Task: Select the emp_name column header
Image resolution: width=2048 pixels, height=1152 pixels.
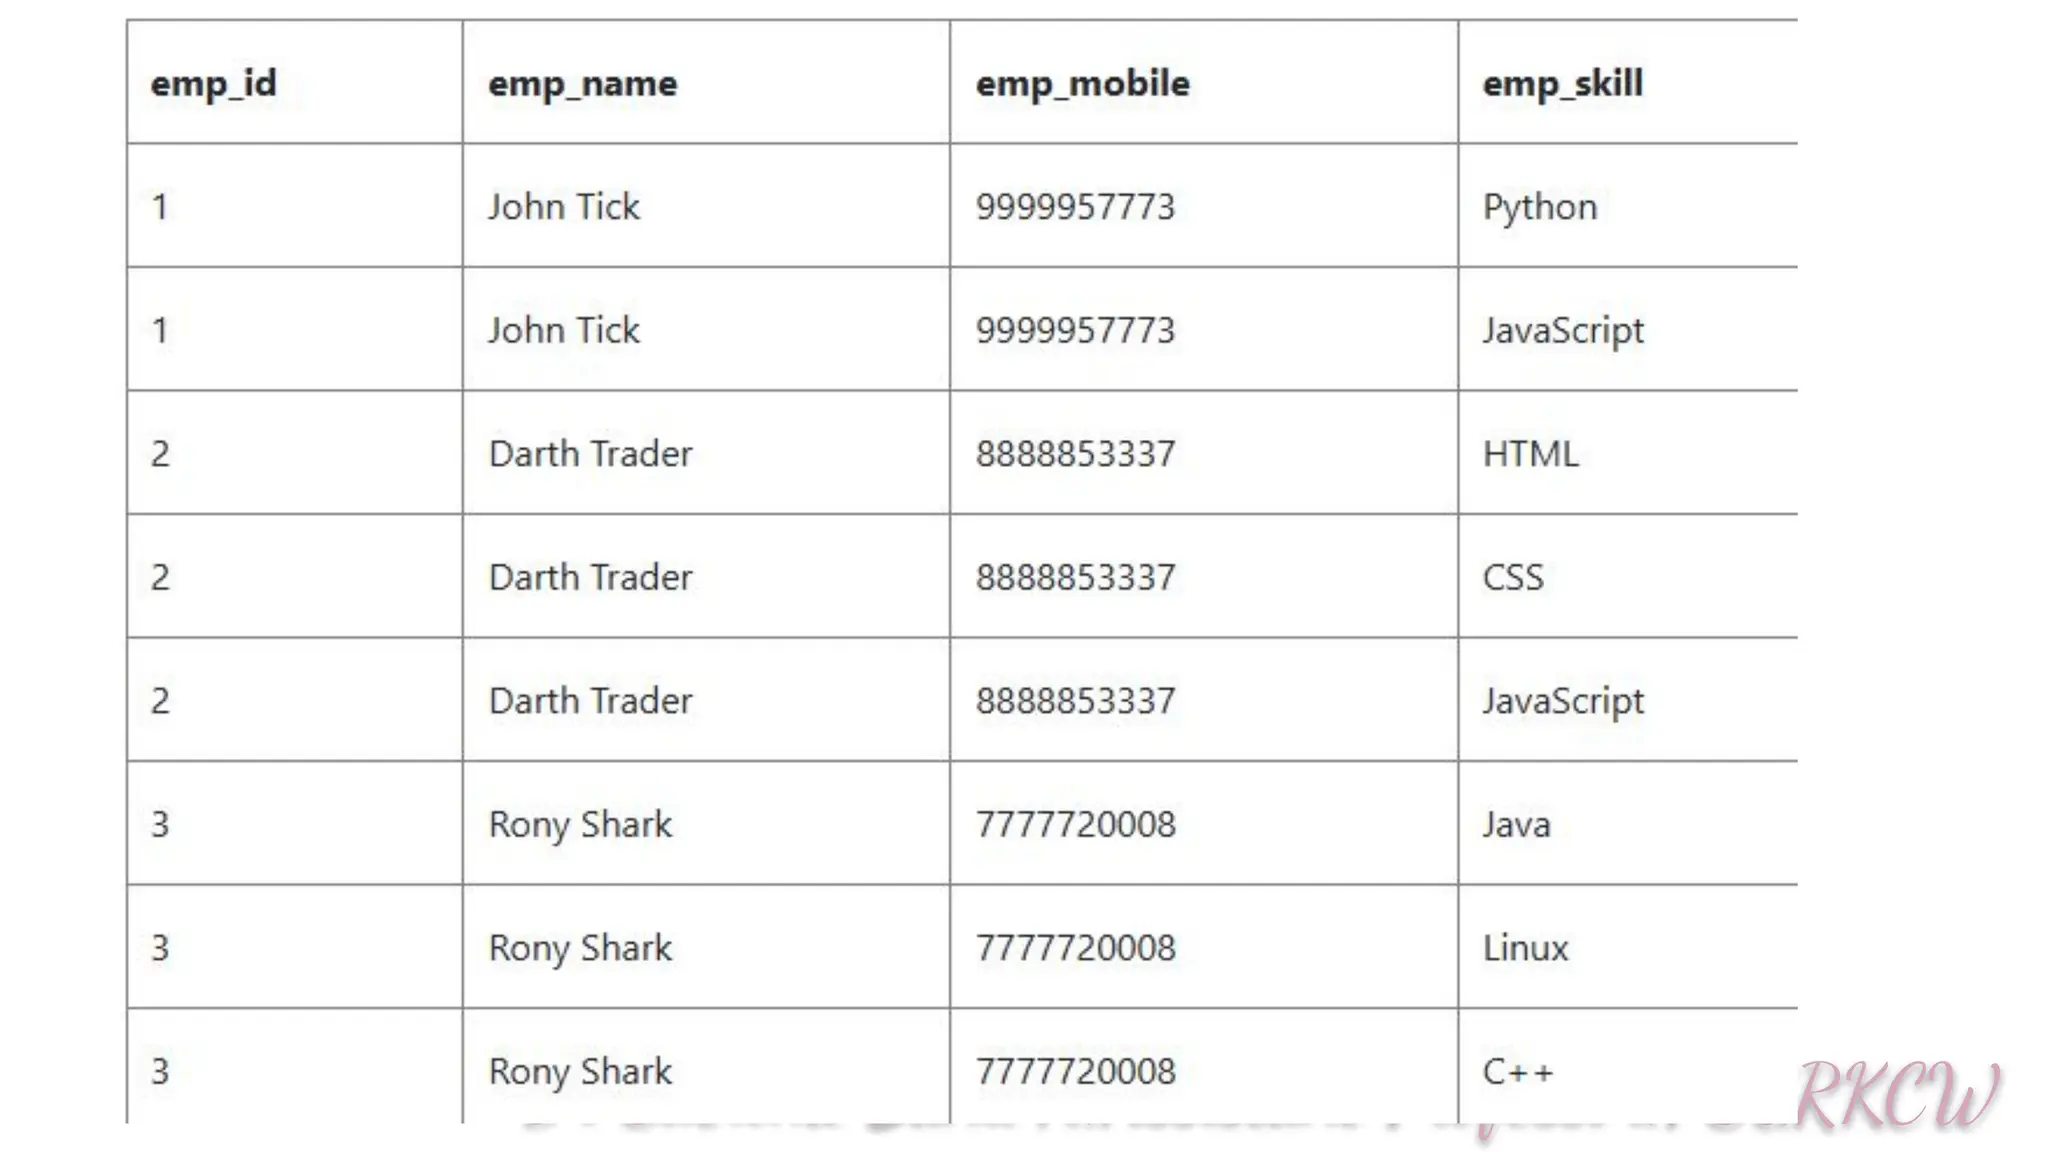Action: coord(582,84)
